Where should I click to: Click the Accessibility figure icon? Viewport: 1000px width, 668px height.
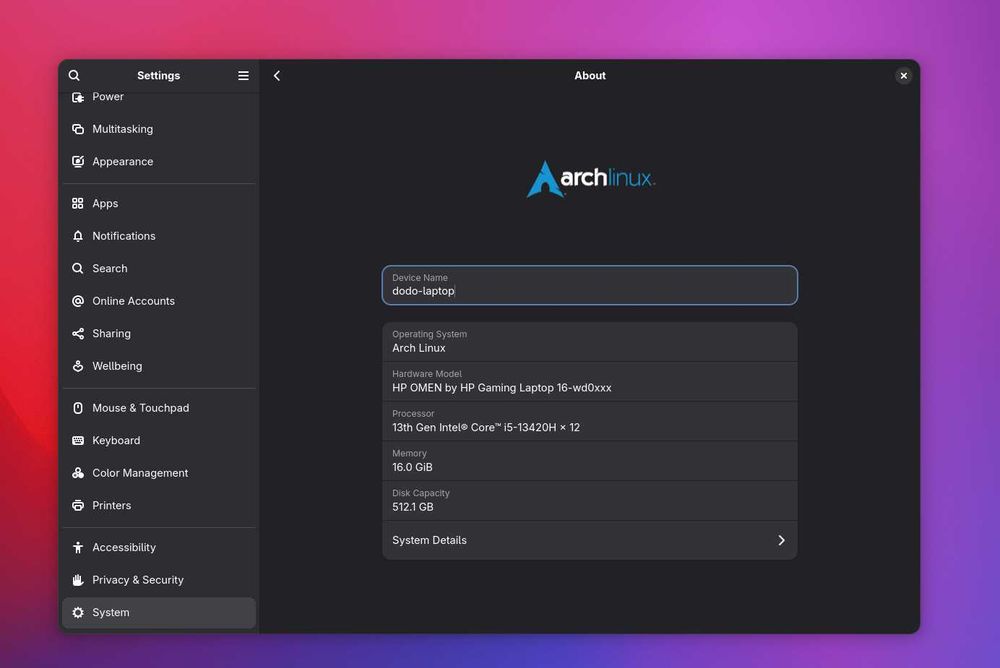tap(78, 547)
